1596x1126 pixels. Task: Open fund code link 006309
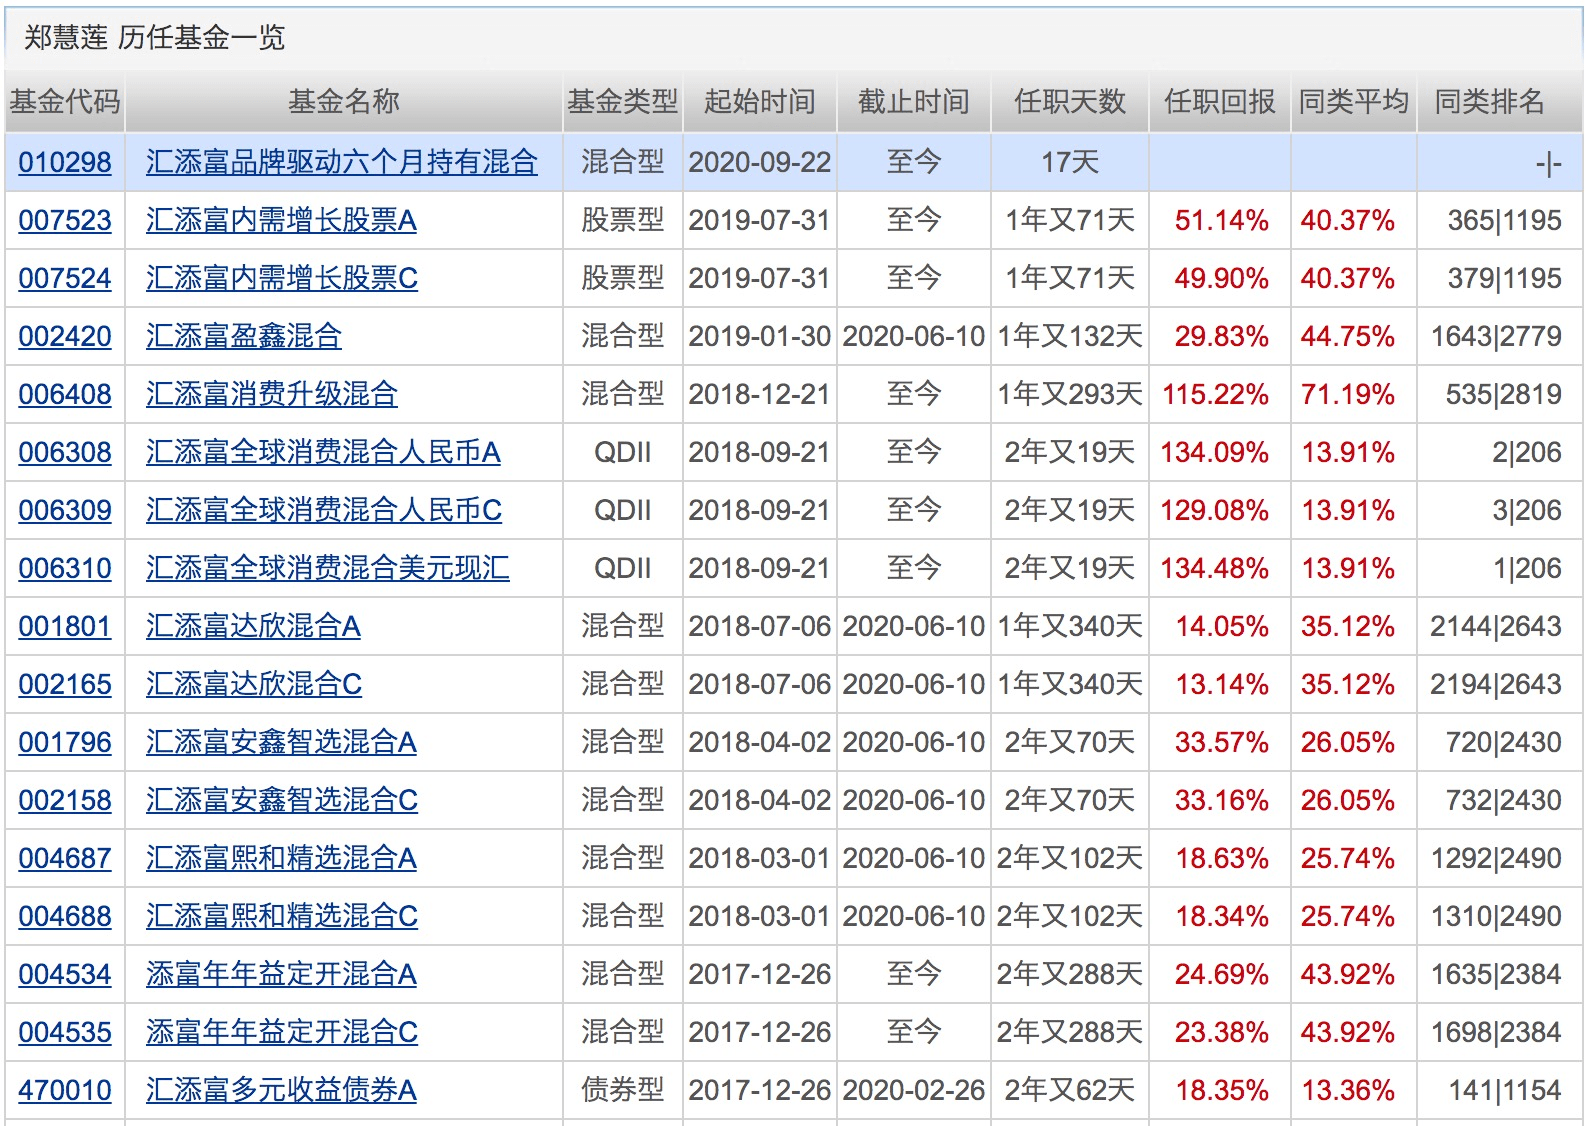pos(65,510)
